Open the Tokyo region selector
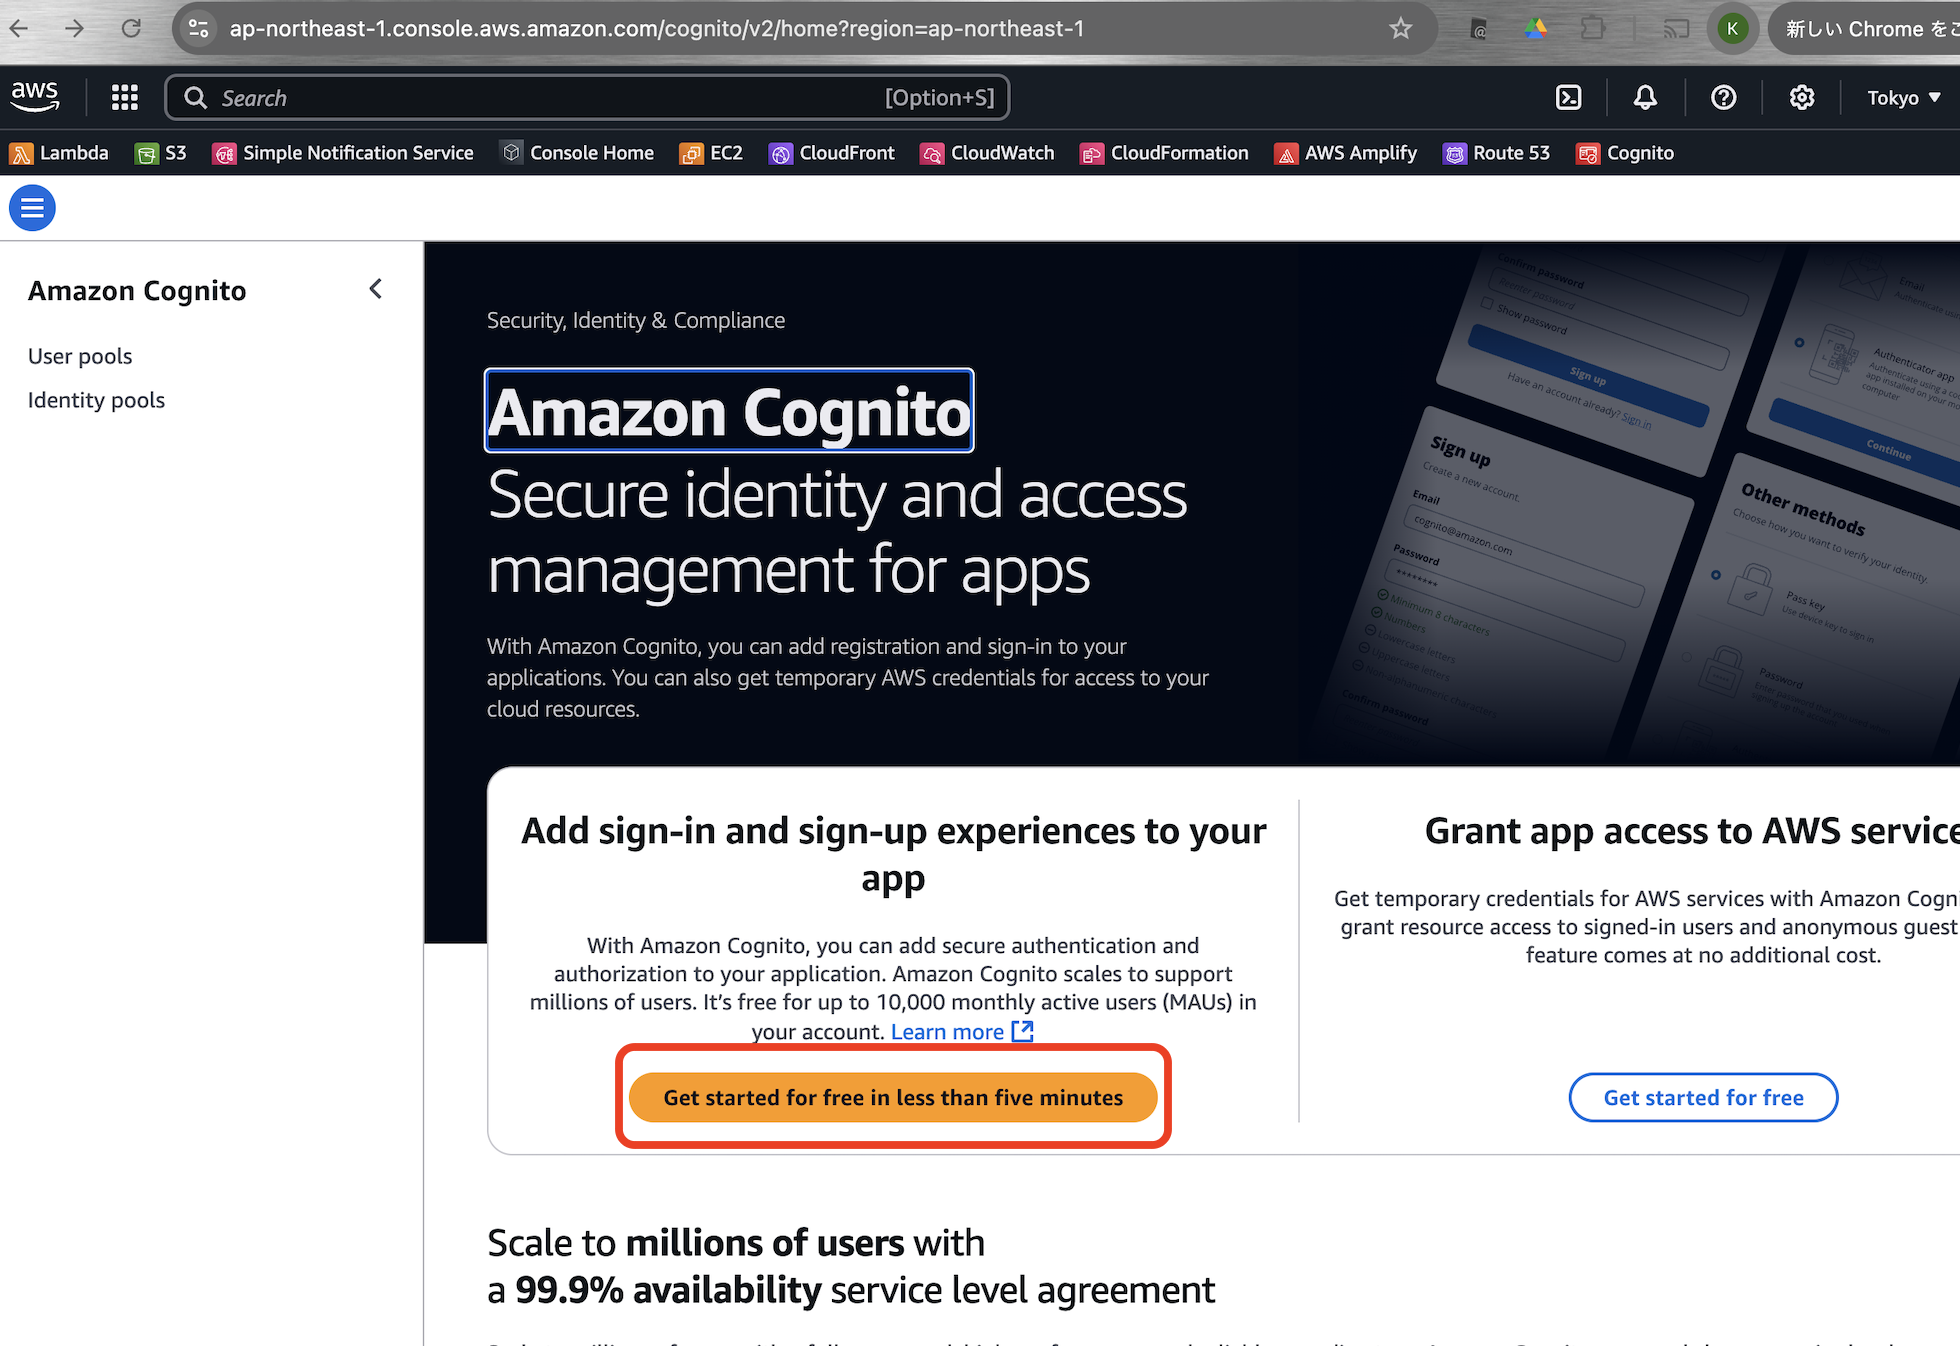 [1902, 97]
